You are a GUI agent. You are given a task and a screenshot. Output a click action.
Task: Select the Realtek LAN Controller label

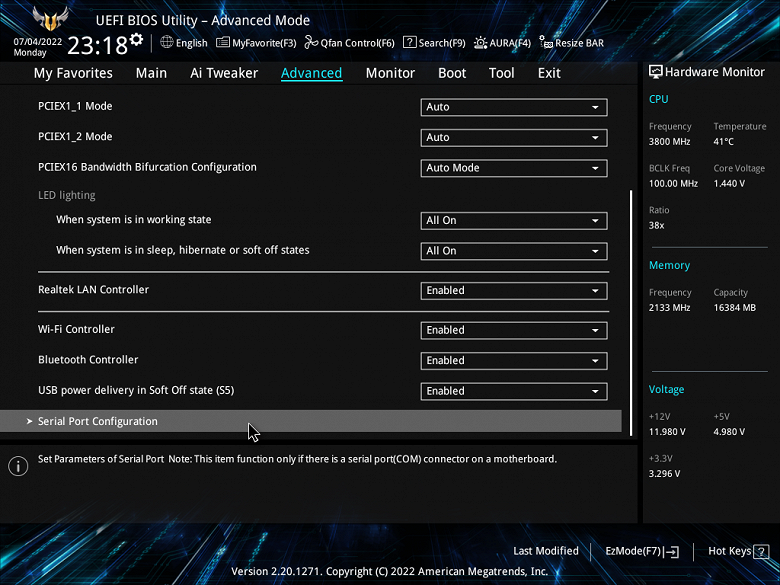point(94,290)
